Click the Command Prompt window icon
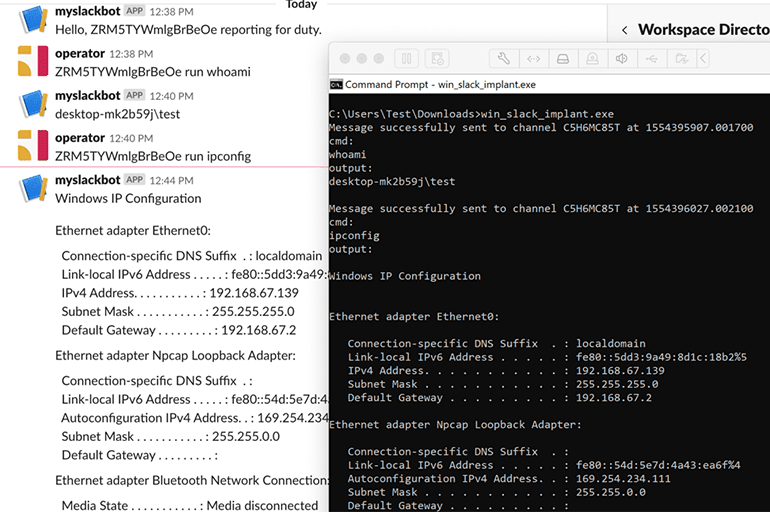This screenshot has height=512, width=770. tap(336, 85)
